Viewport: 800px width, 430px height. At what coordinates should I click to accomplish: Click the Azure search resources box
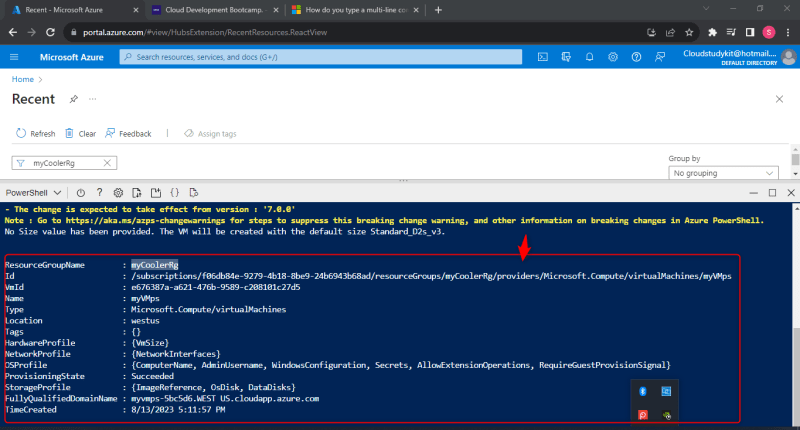pos(320,57)
